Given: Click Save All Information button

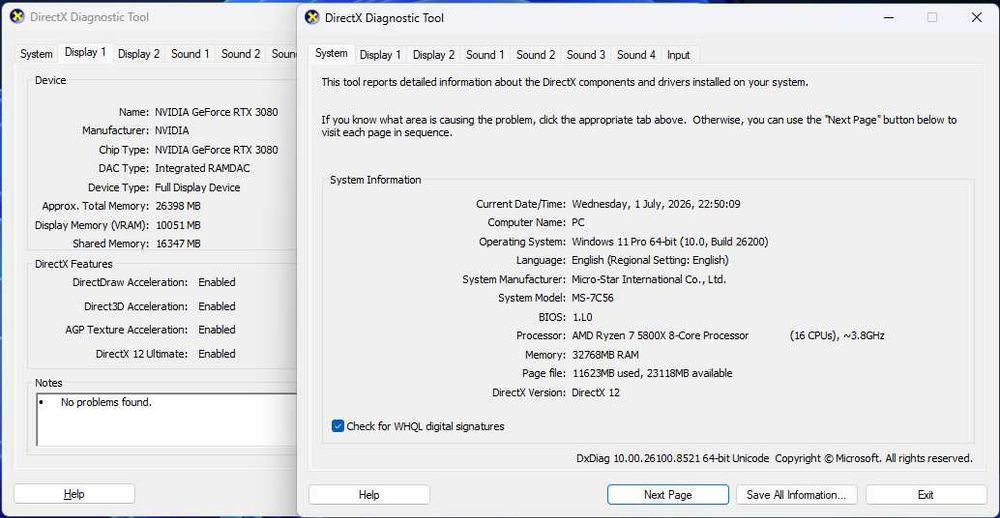Looking at the screenshot, I should (796, 494).
